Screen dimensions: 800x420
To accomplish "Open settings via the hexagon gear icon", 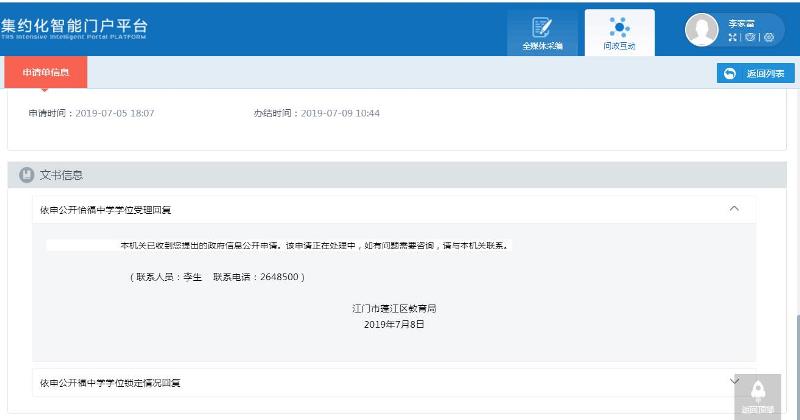I will [x=769, y=37].
